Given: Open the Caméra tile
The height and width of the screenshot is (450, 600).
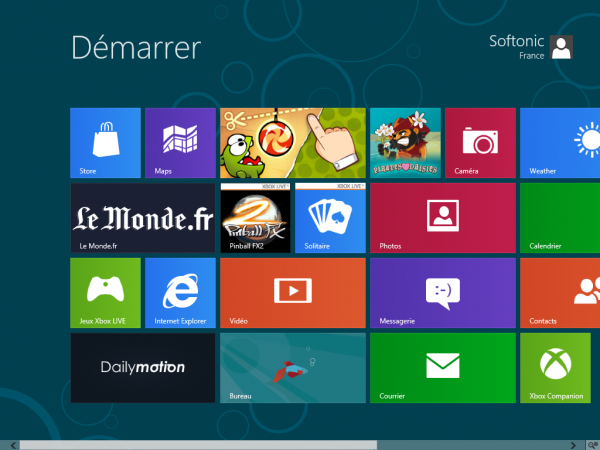Looking at the screenshot, I should click(480, 143).
